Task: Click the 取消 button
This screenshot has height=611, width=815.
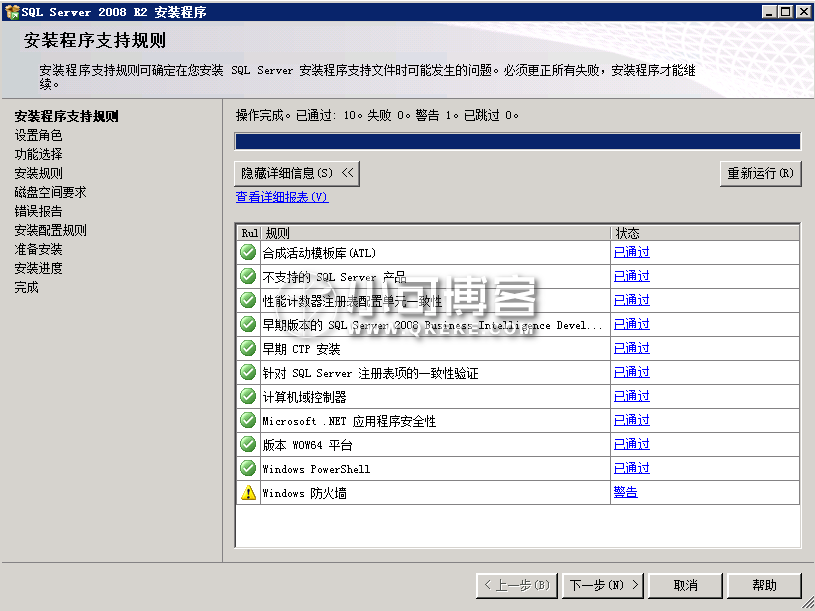Action: coord(686,586)
